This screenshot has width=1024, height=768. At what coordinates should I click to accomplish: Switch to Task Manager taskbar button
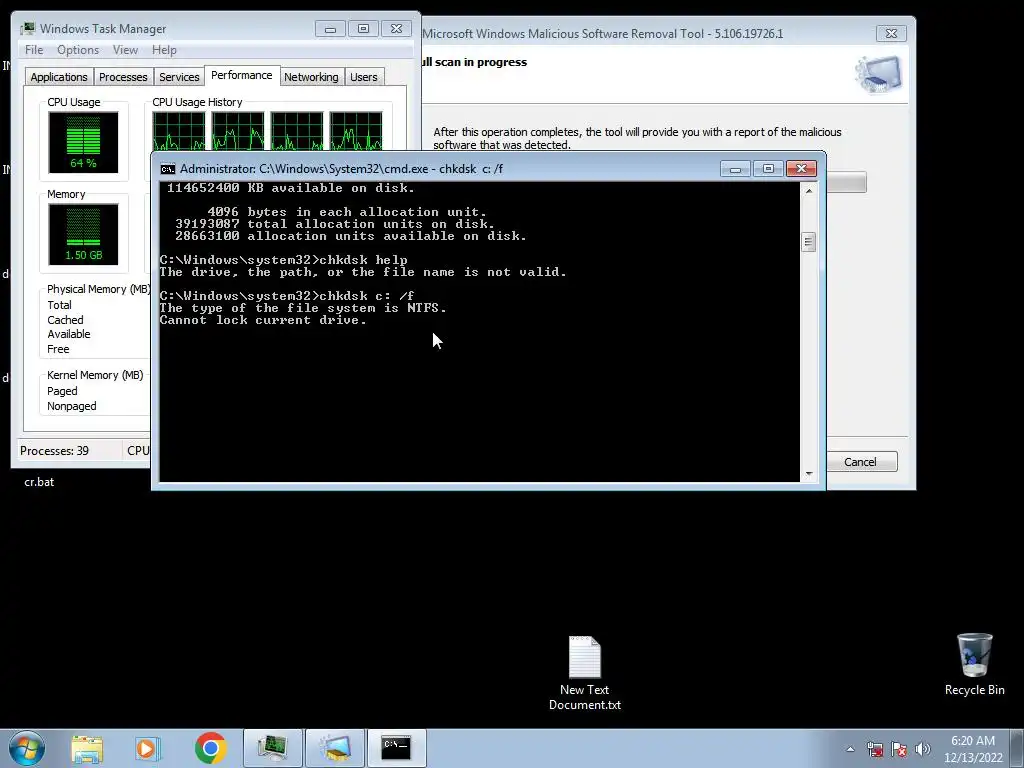pyautogui.click(x=273, y=748)
